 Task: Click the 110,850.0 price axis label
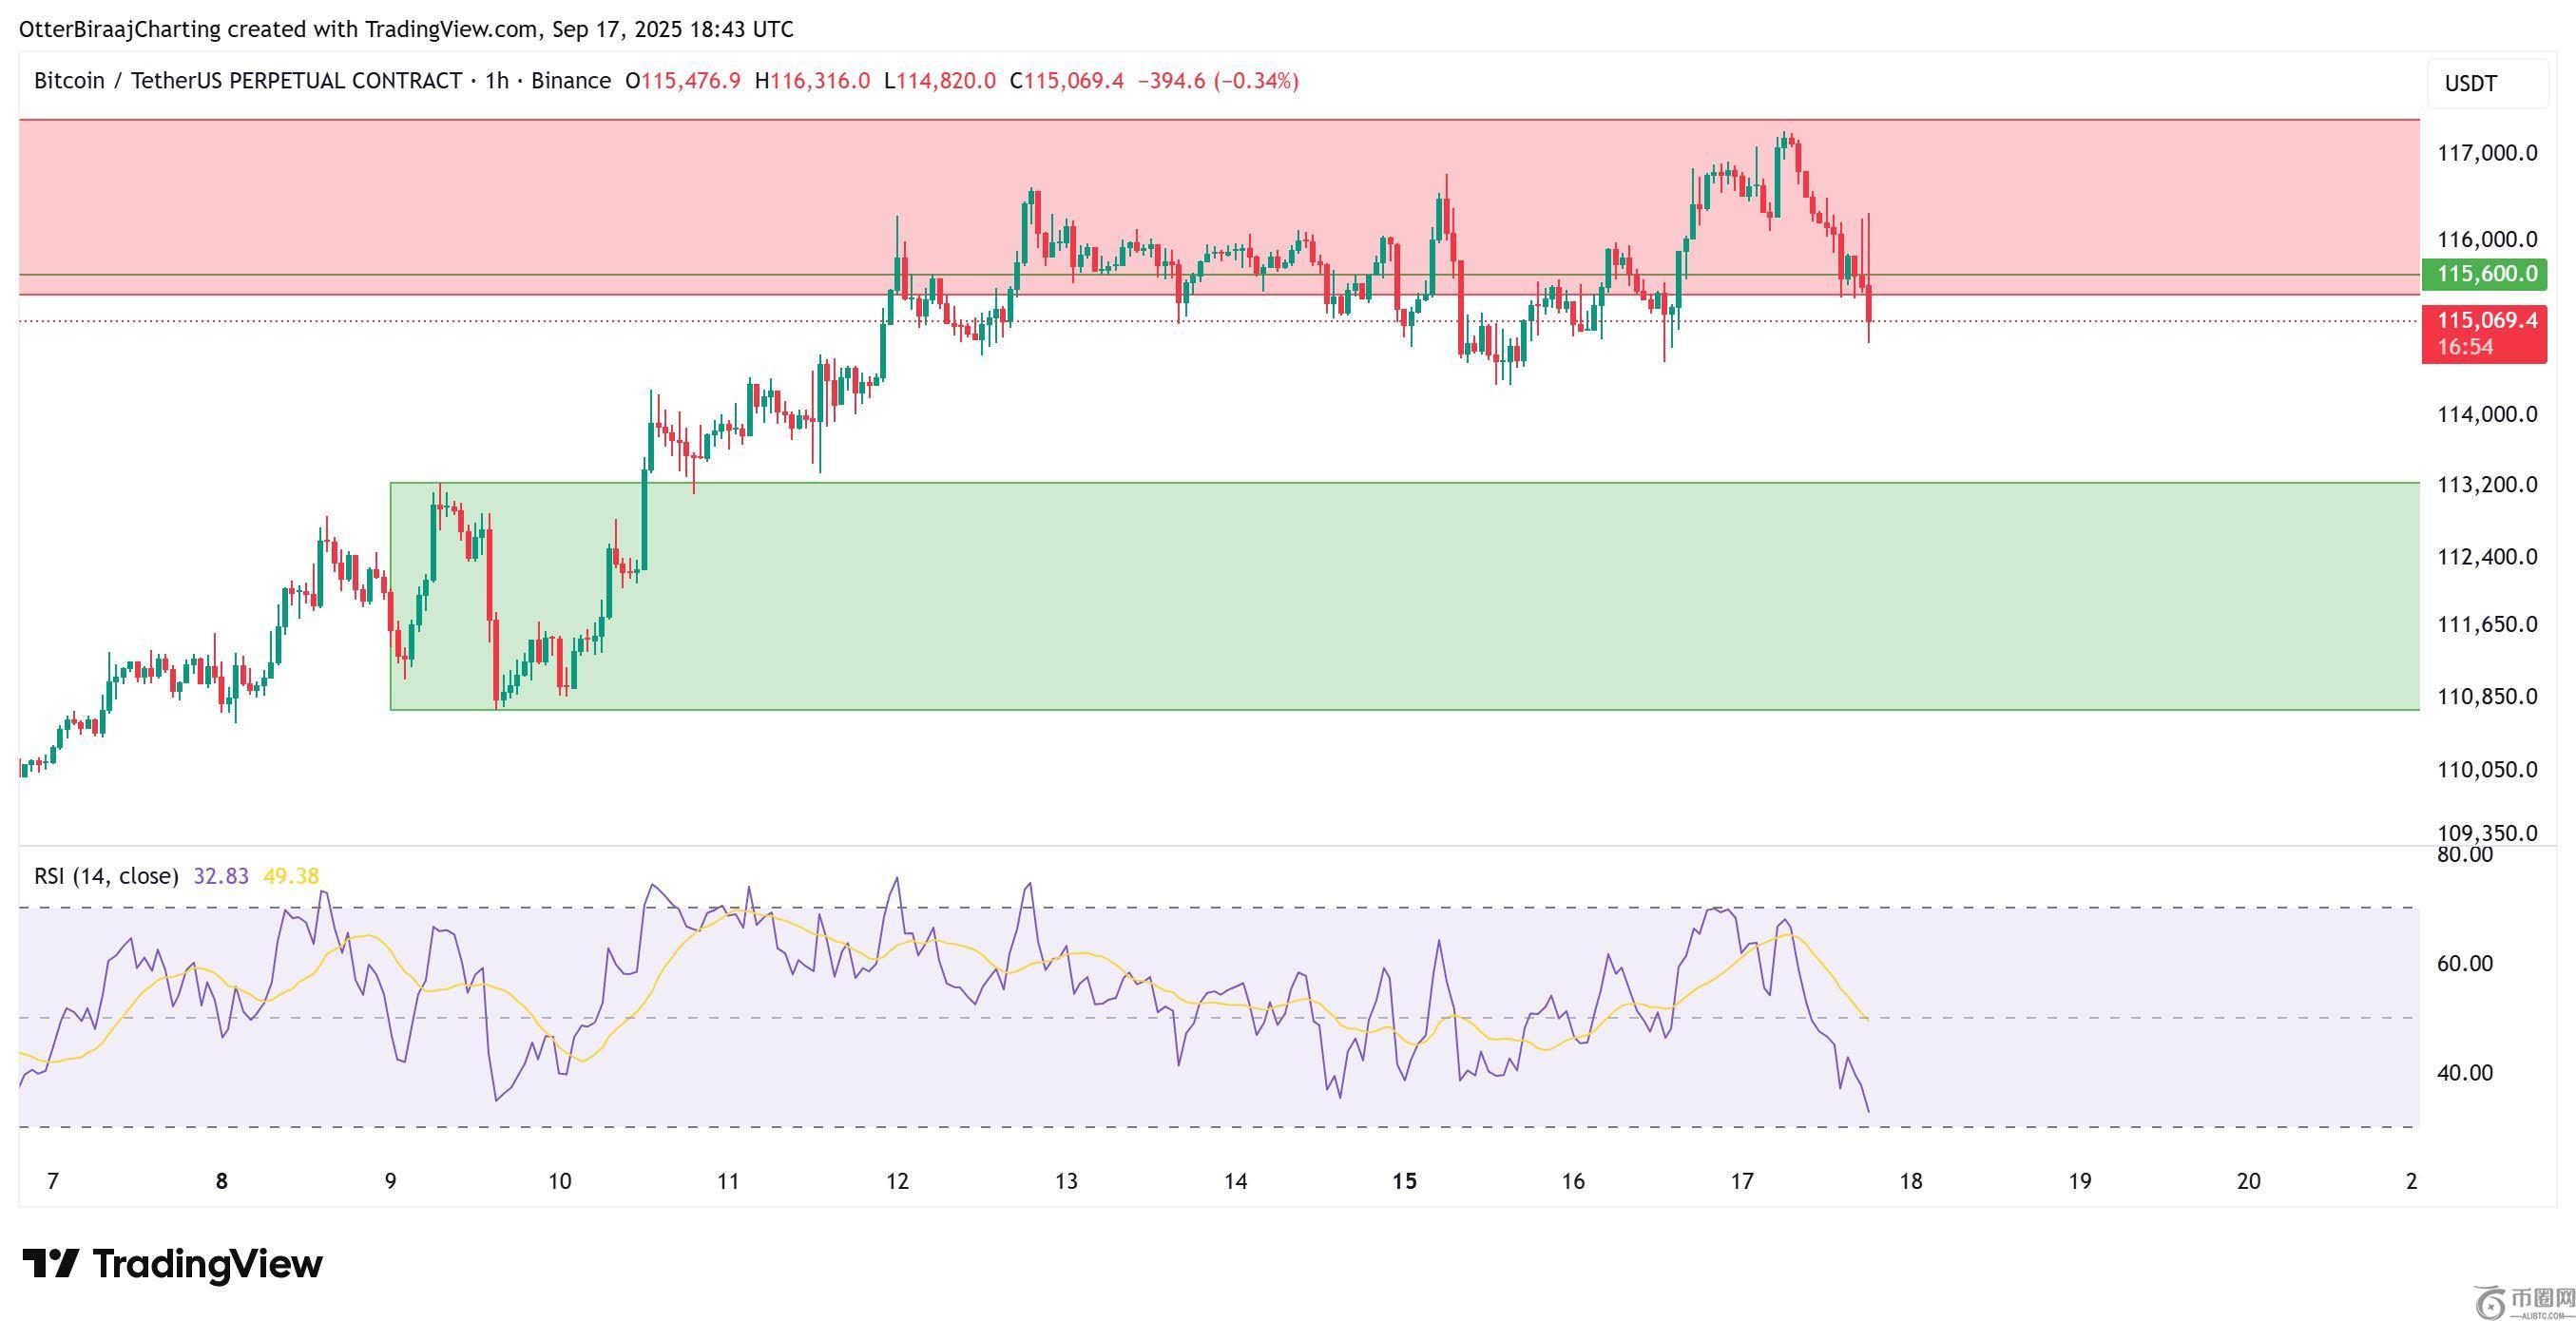[x=2486, y=697]
